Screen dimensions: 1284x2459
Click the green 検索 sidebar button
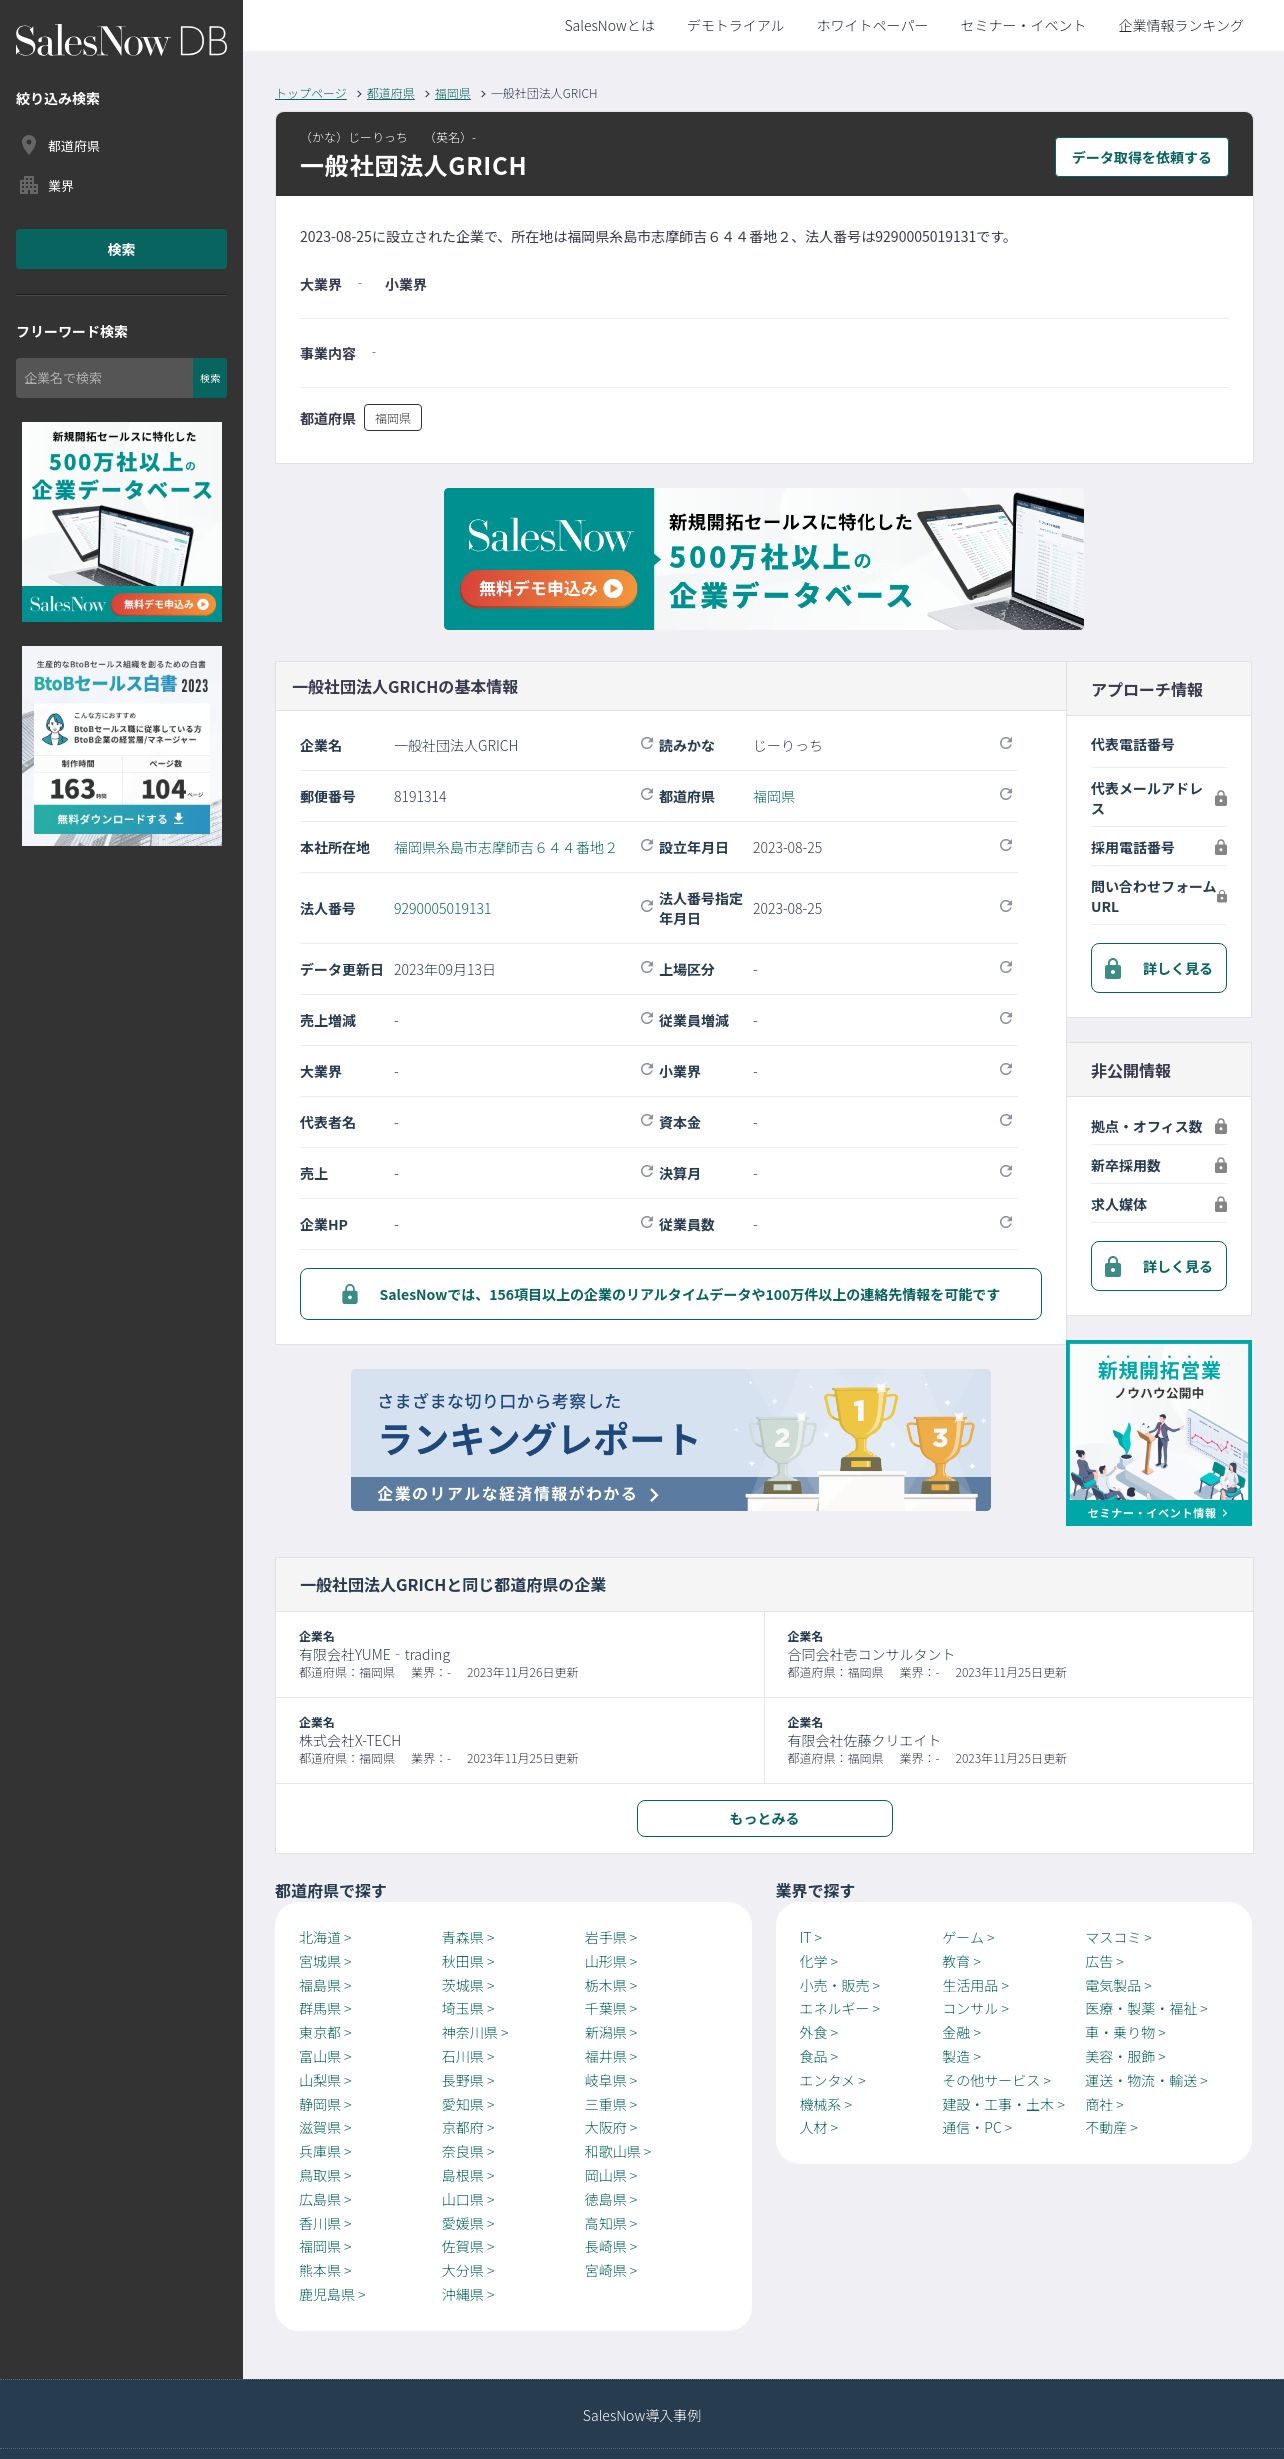121,249
